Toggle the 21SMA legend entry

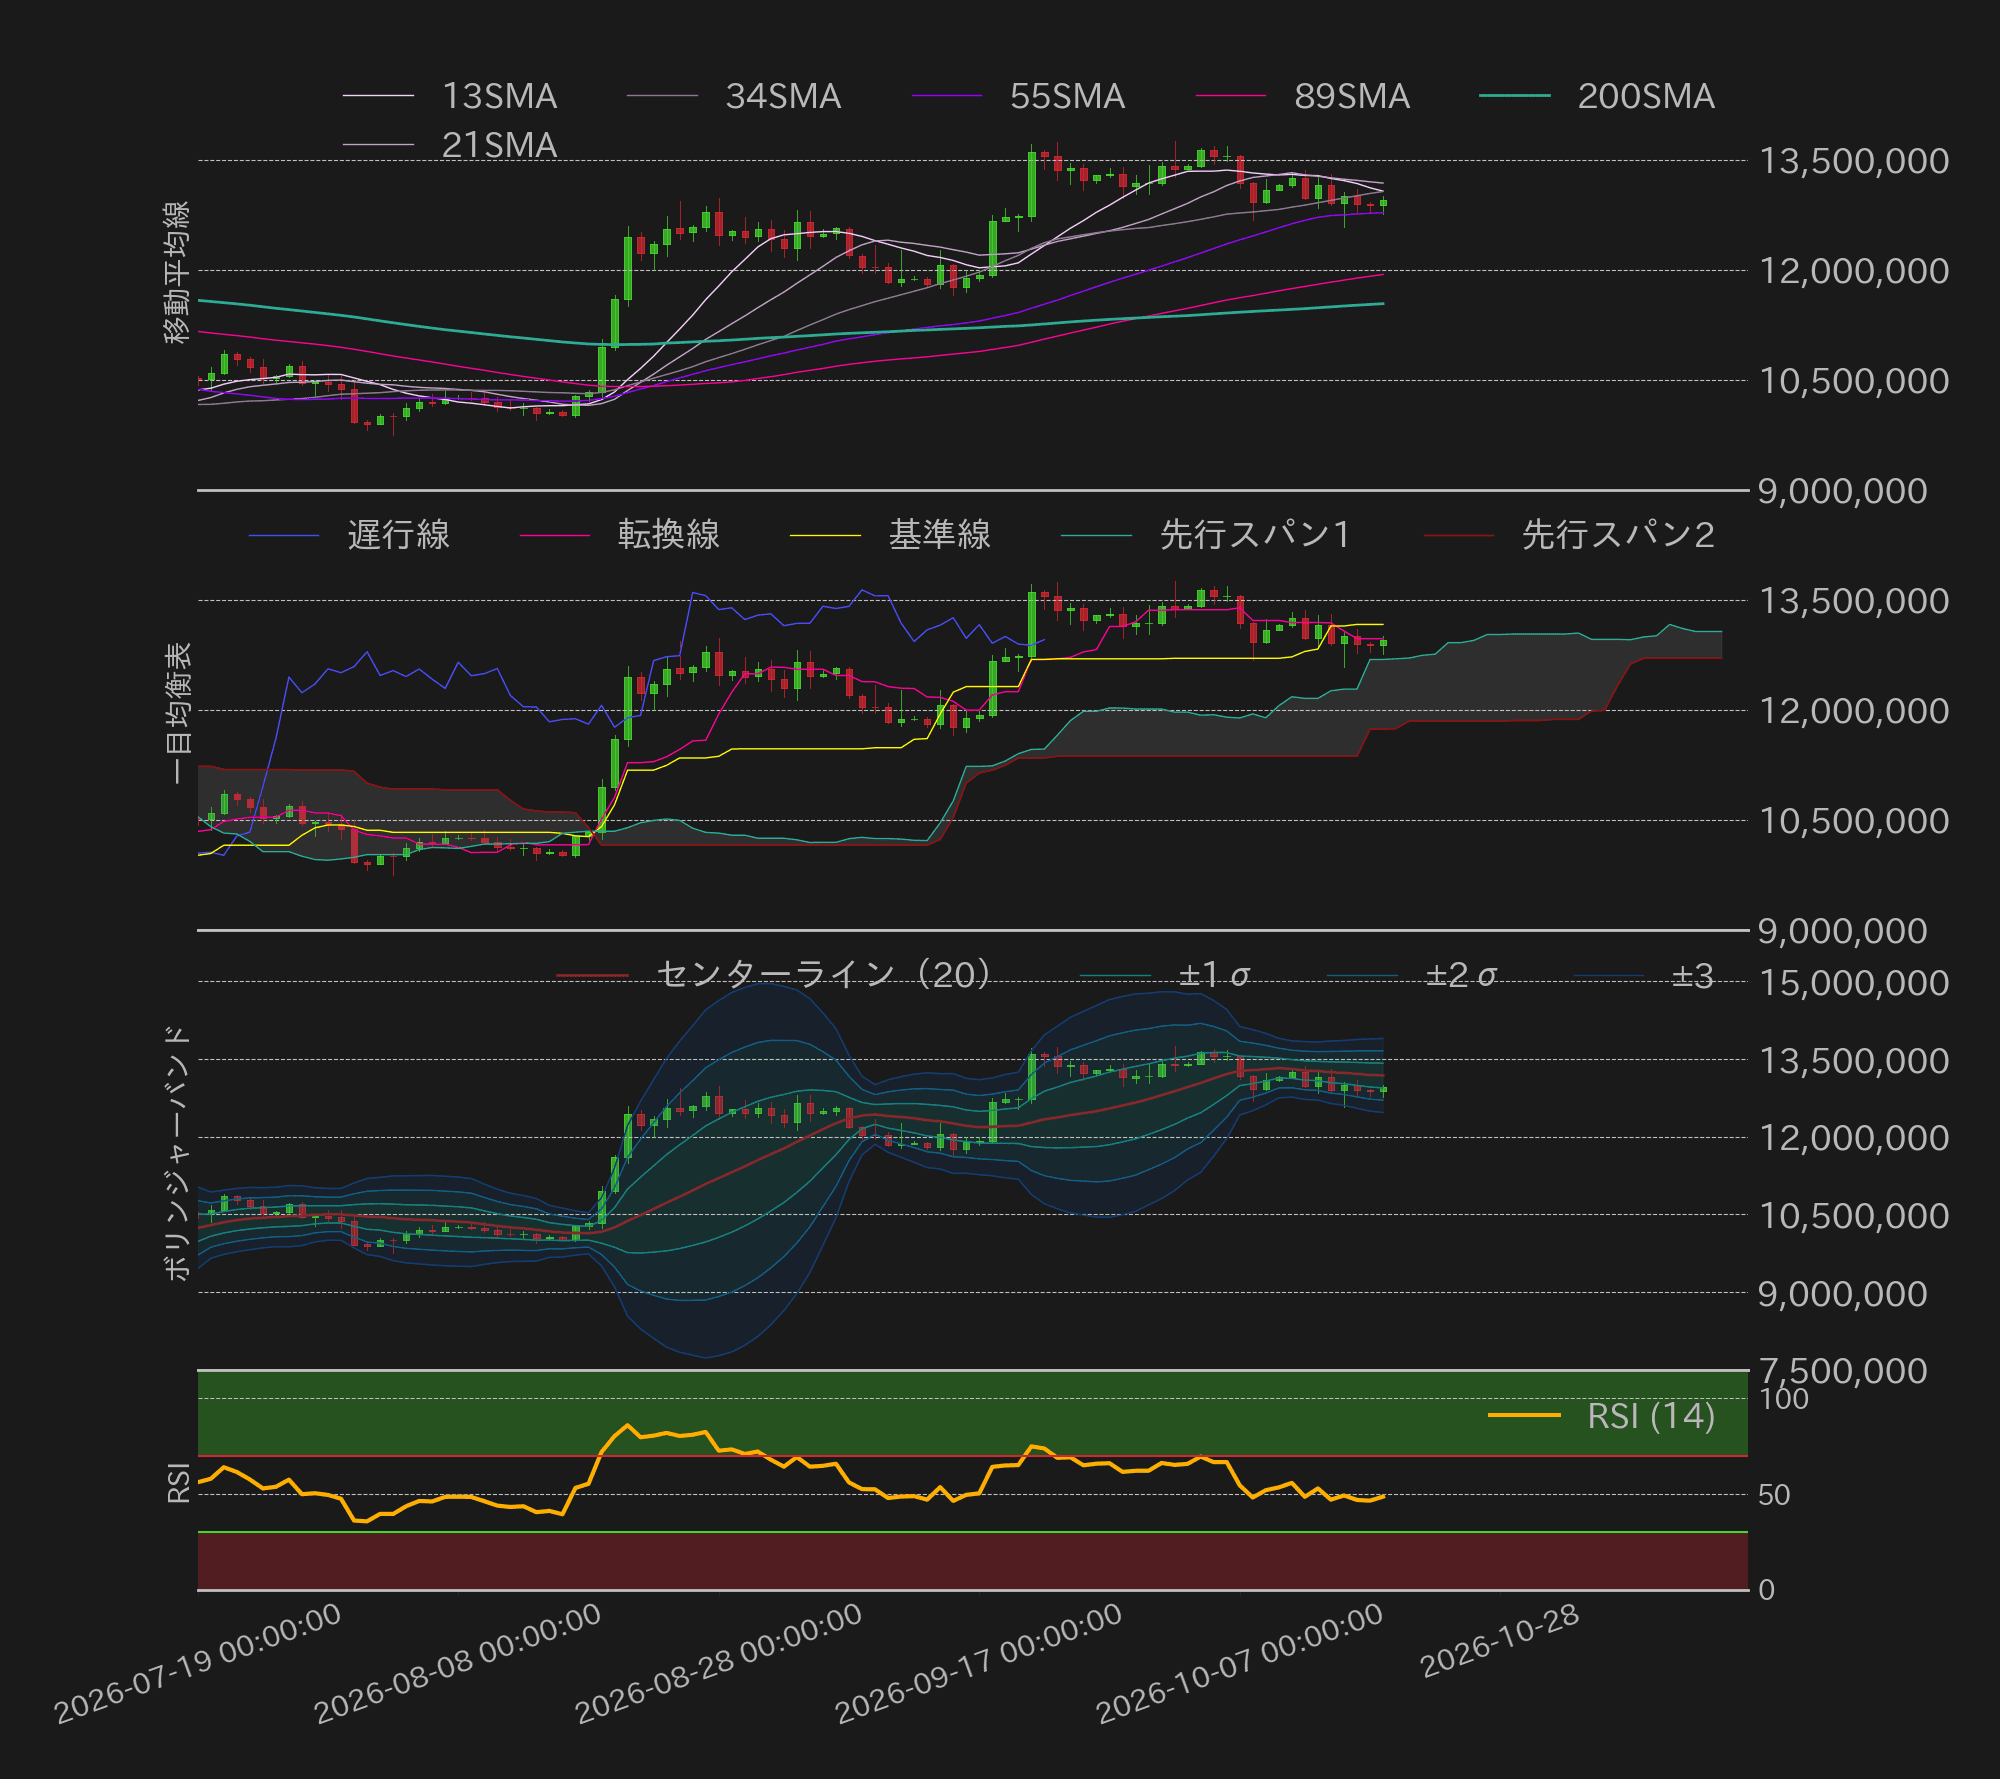[450, 145]
